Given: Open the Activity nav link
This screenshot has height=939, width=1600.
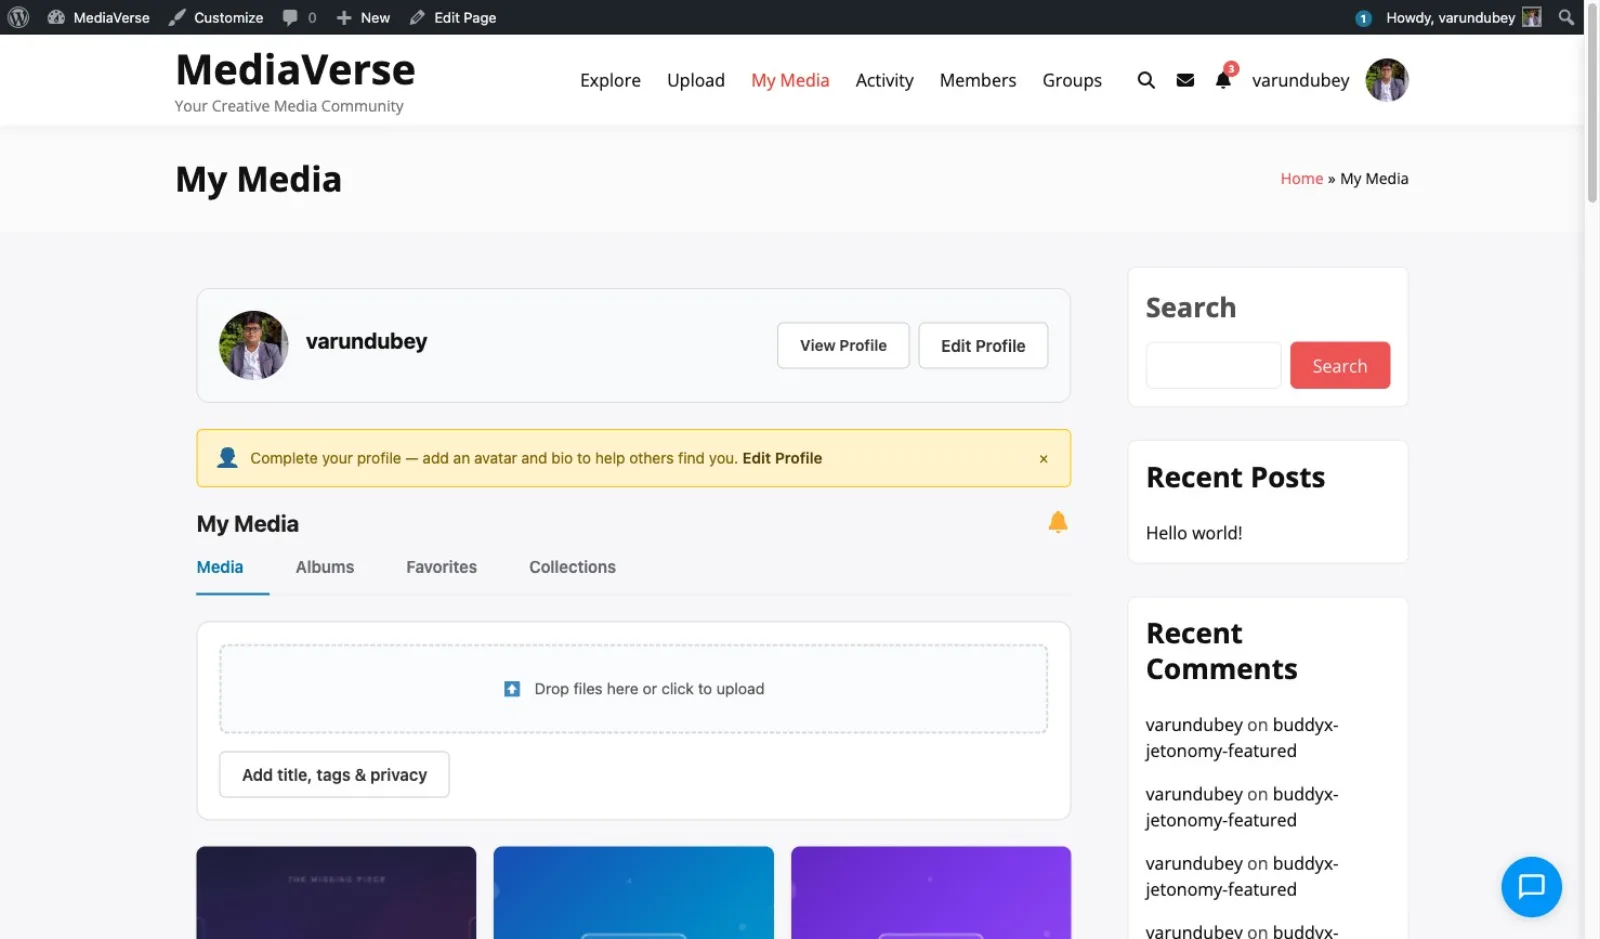Looking at the screenshot, I should (x=884, y=80).
